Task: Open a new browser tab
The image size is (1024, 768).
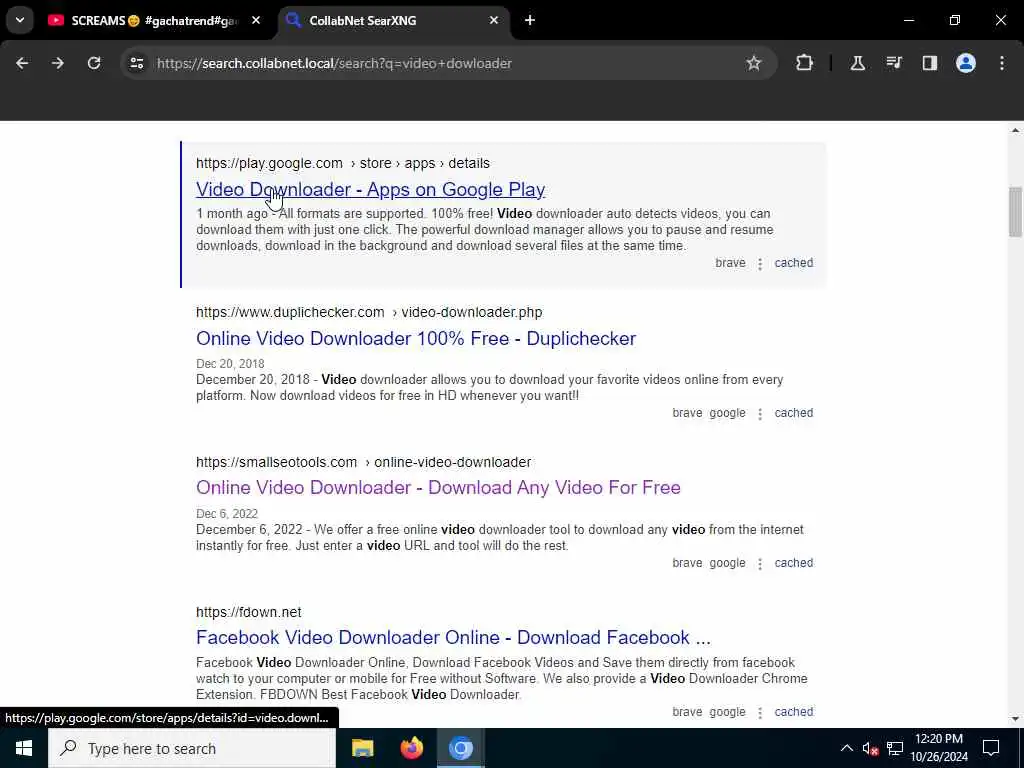Action: coord(530,21)
